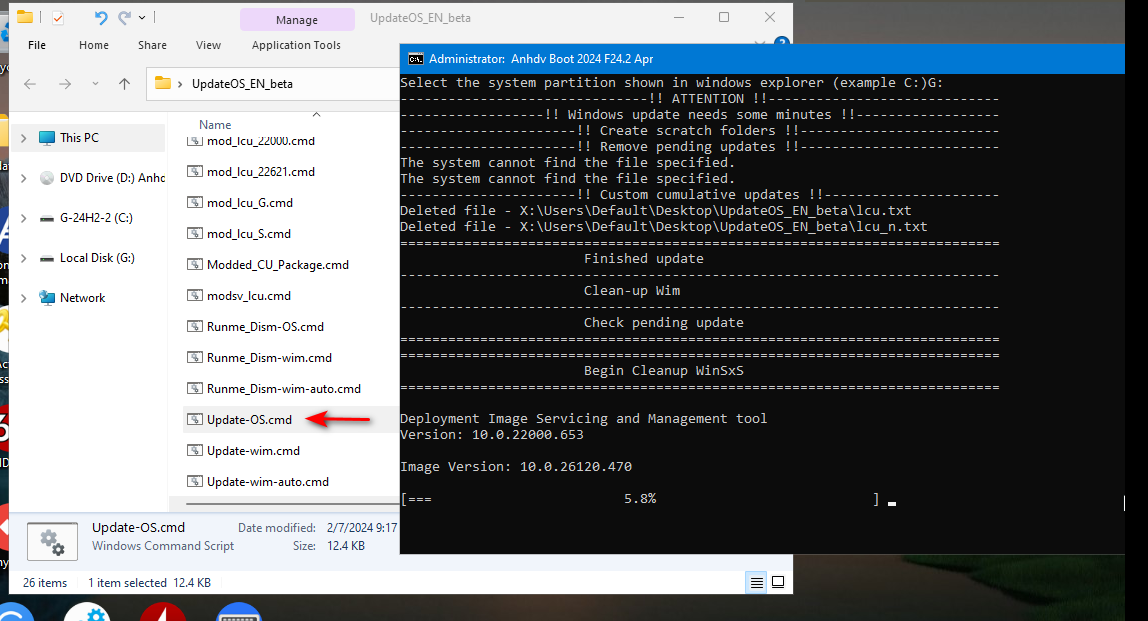1148x621 pixels.
Task: Click the Properties checkmark quick access icon
Action: [58, 18]
